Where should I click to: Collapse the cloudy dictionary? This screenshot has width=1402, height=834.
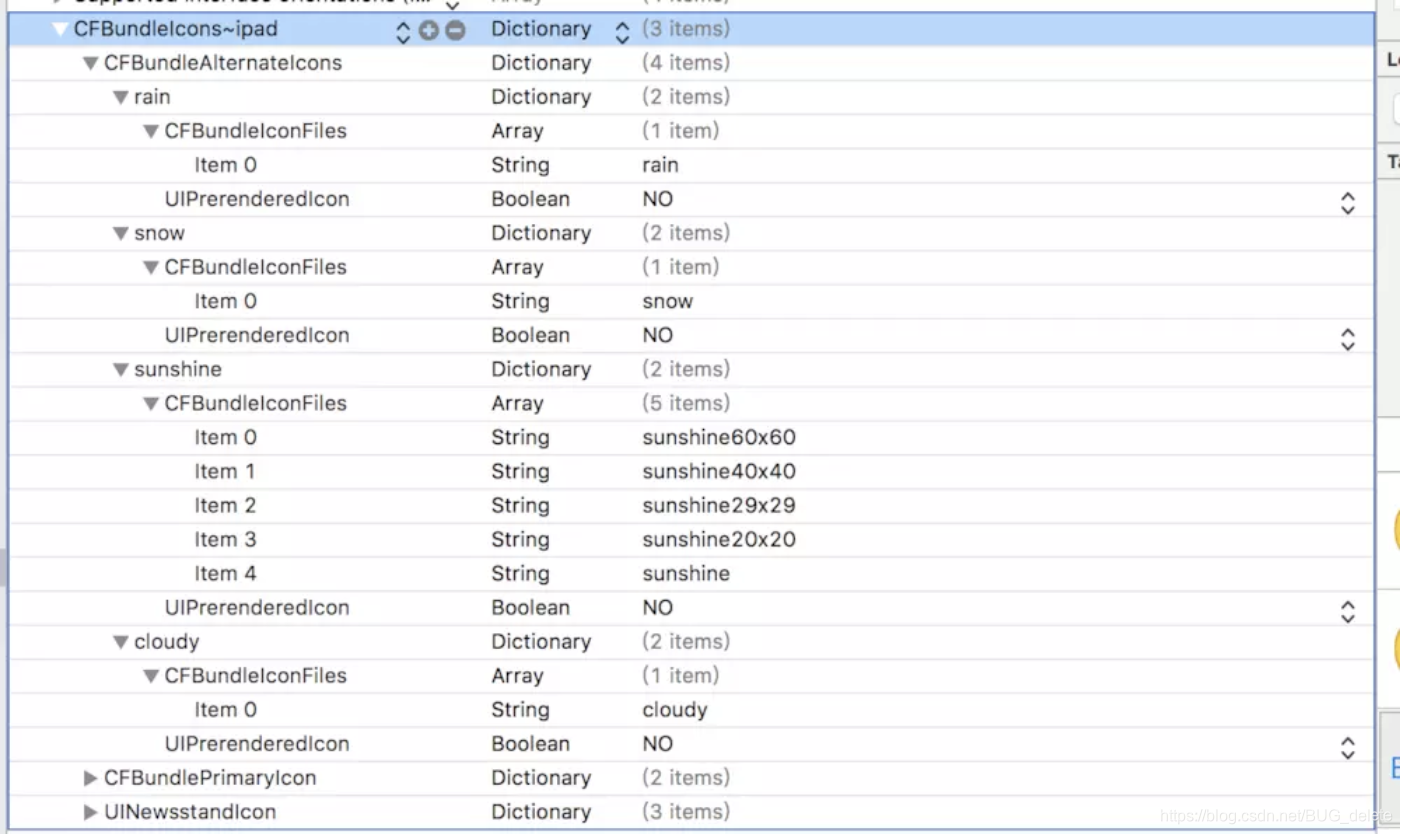pos(121,642)
